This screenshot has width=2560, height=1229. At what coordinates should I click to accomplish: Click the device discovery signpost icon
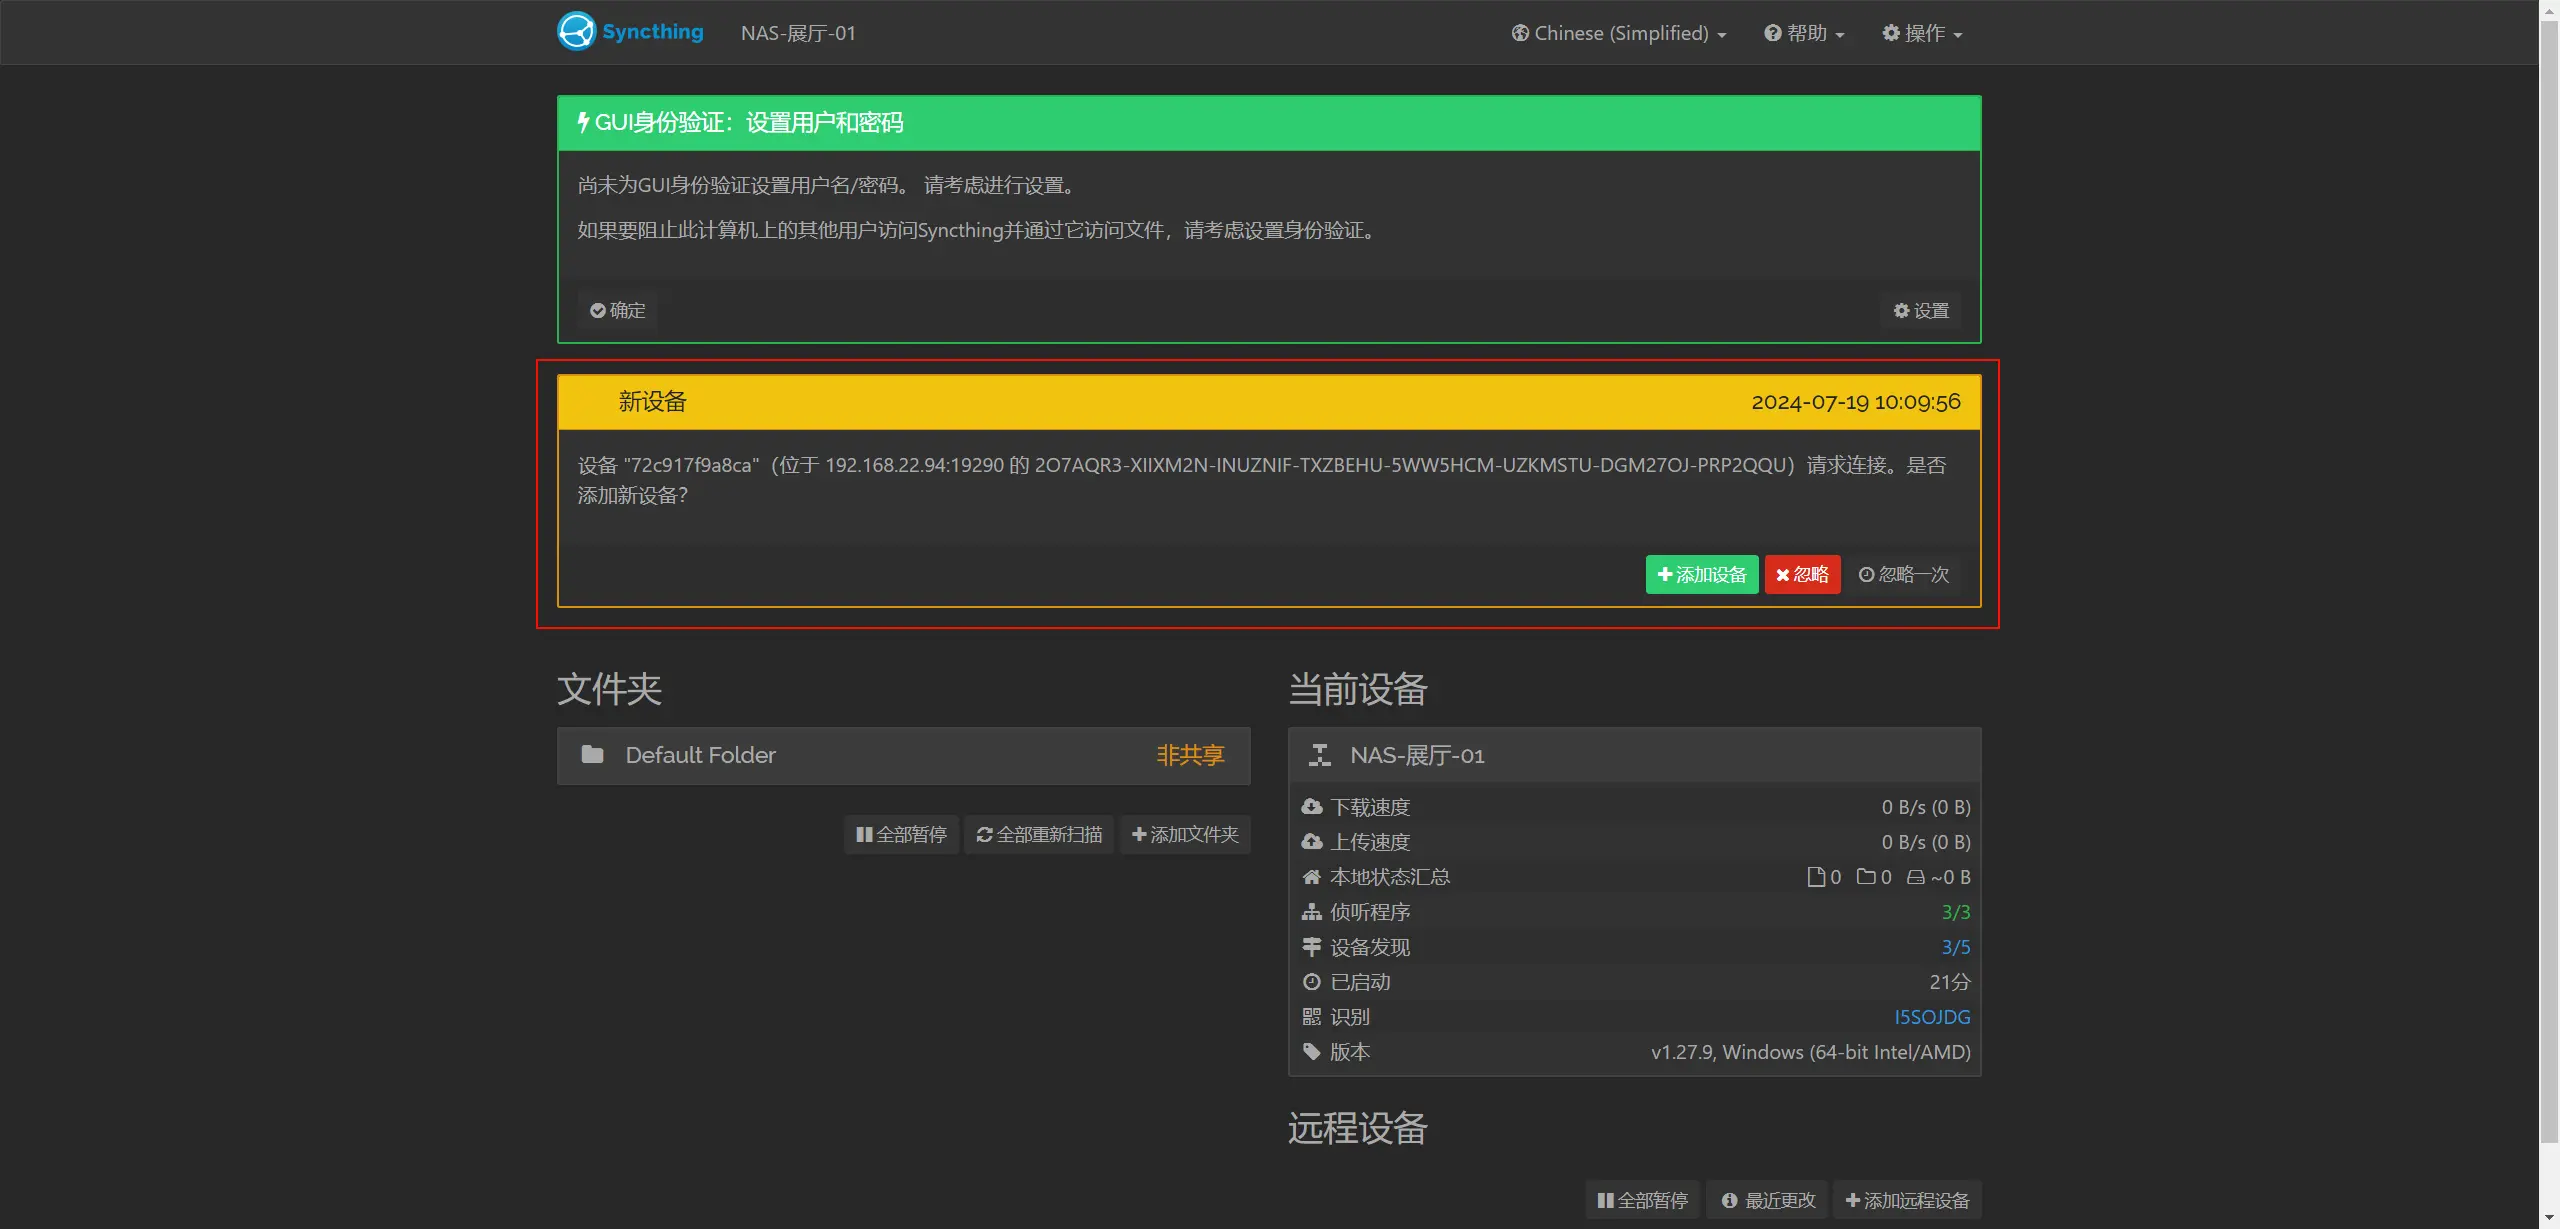point(1312,947)
